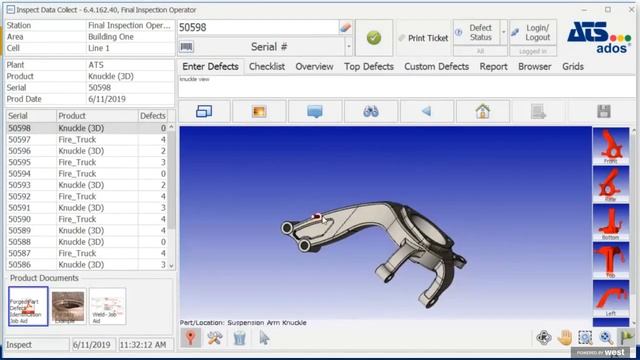Image resolution: width=640 pixels, height=360 pixels.
Task: Open the Overview tab
Action: click(x=314, y=67)
